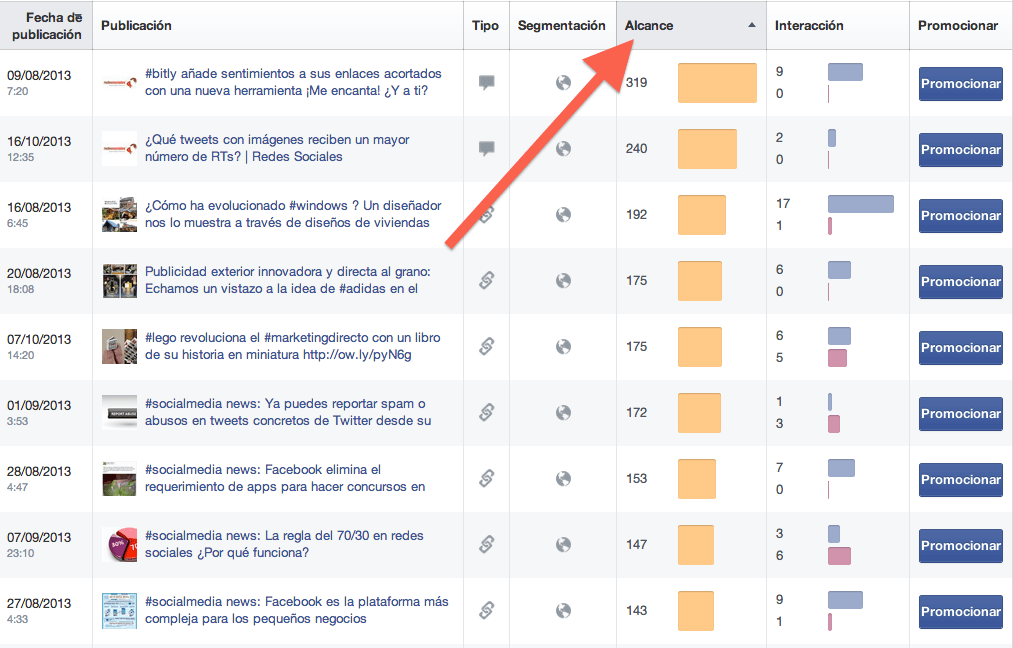This screenshot has height=648, width=1013.
Task: Click the Interacción column header
Action: click(809, 26)
